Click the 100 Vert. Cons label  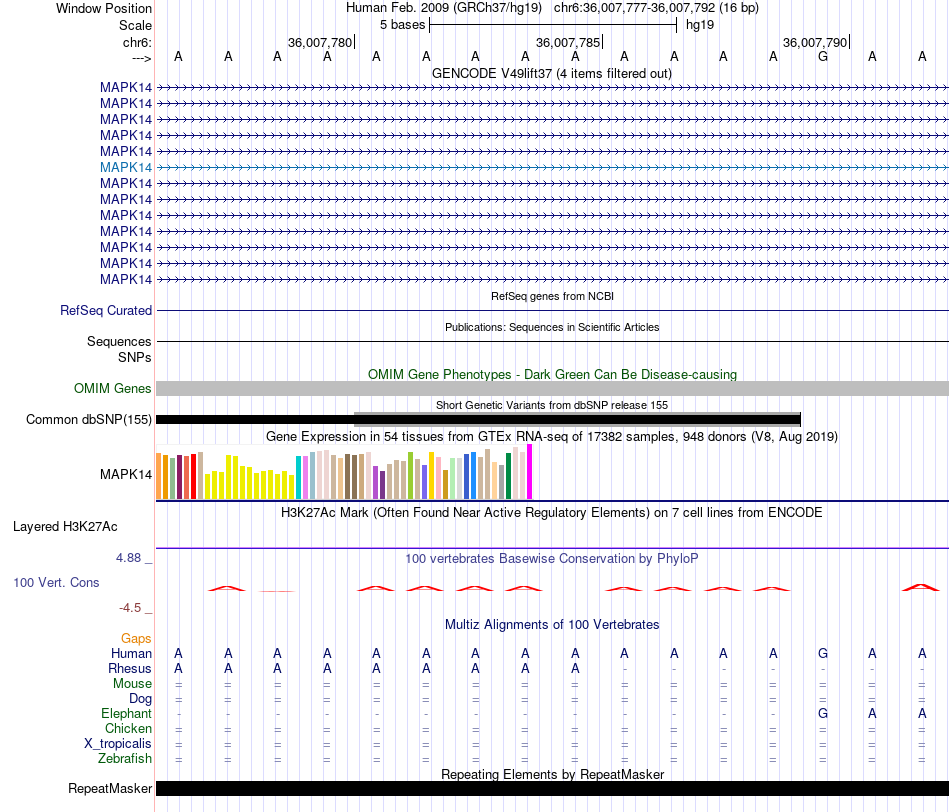56,582
